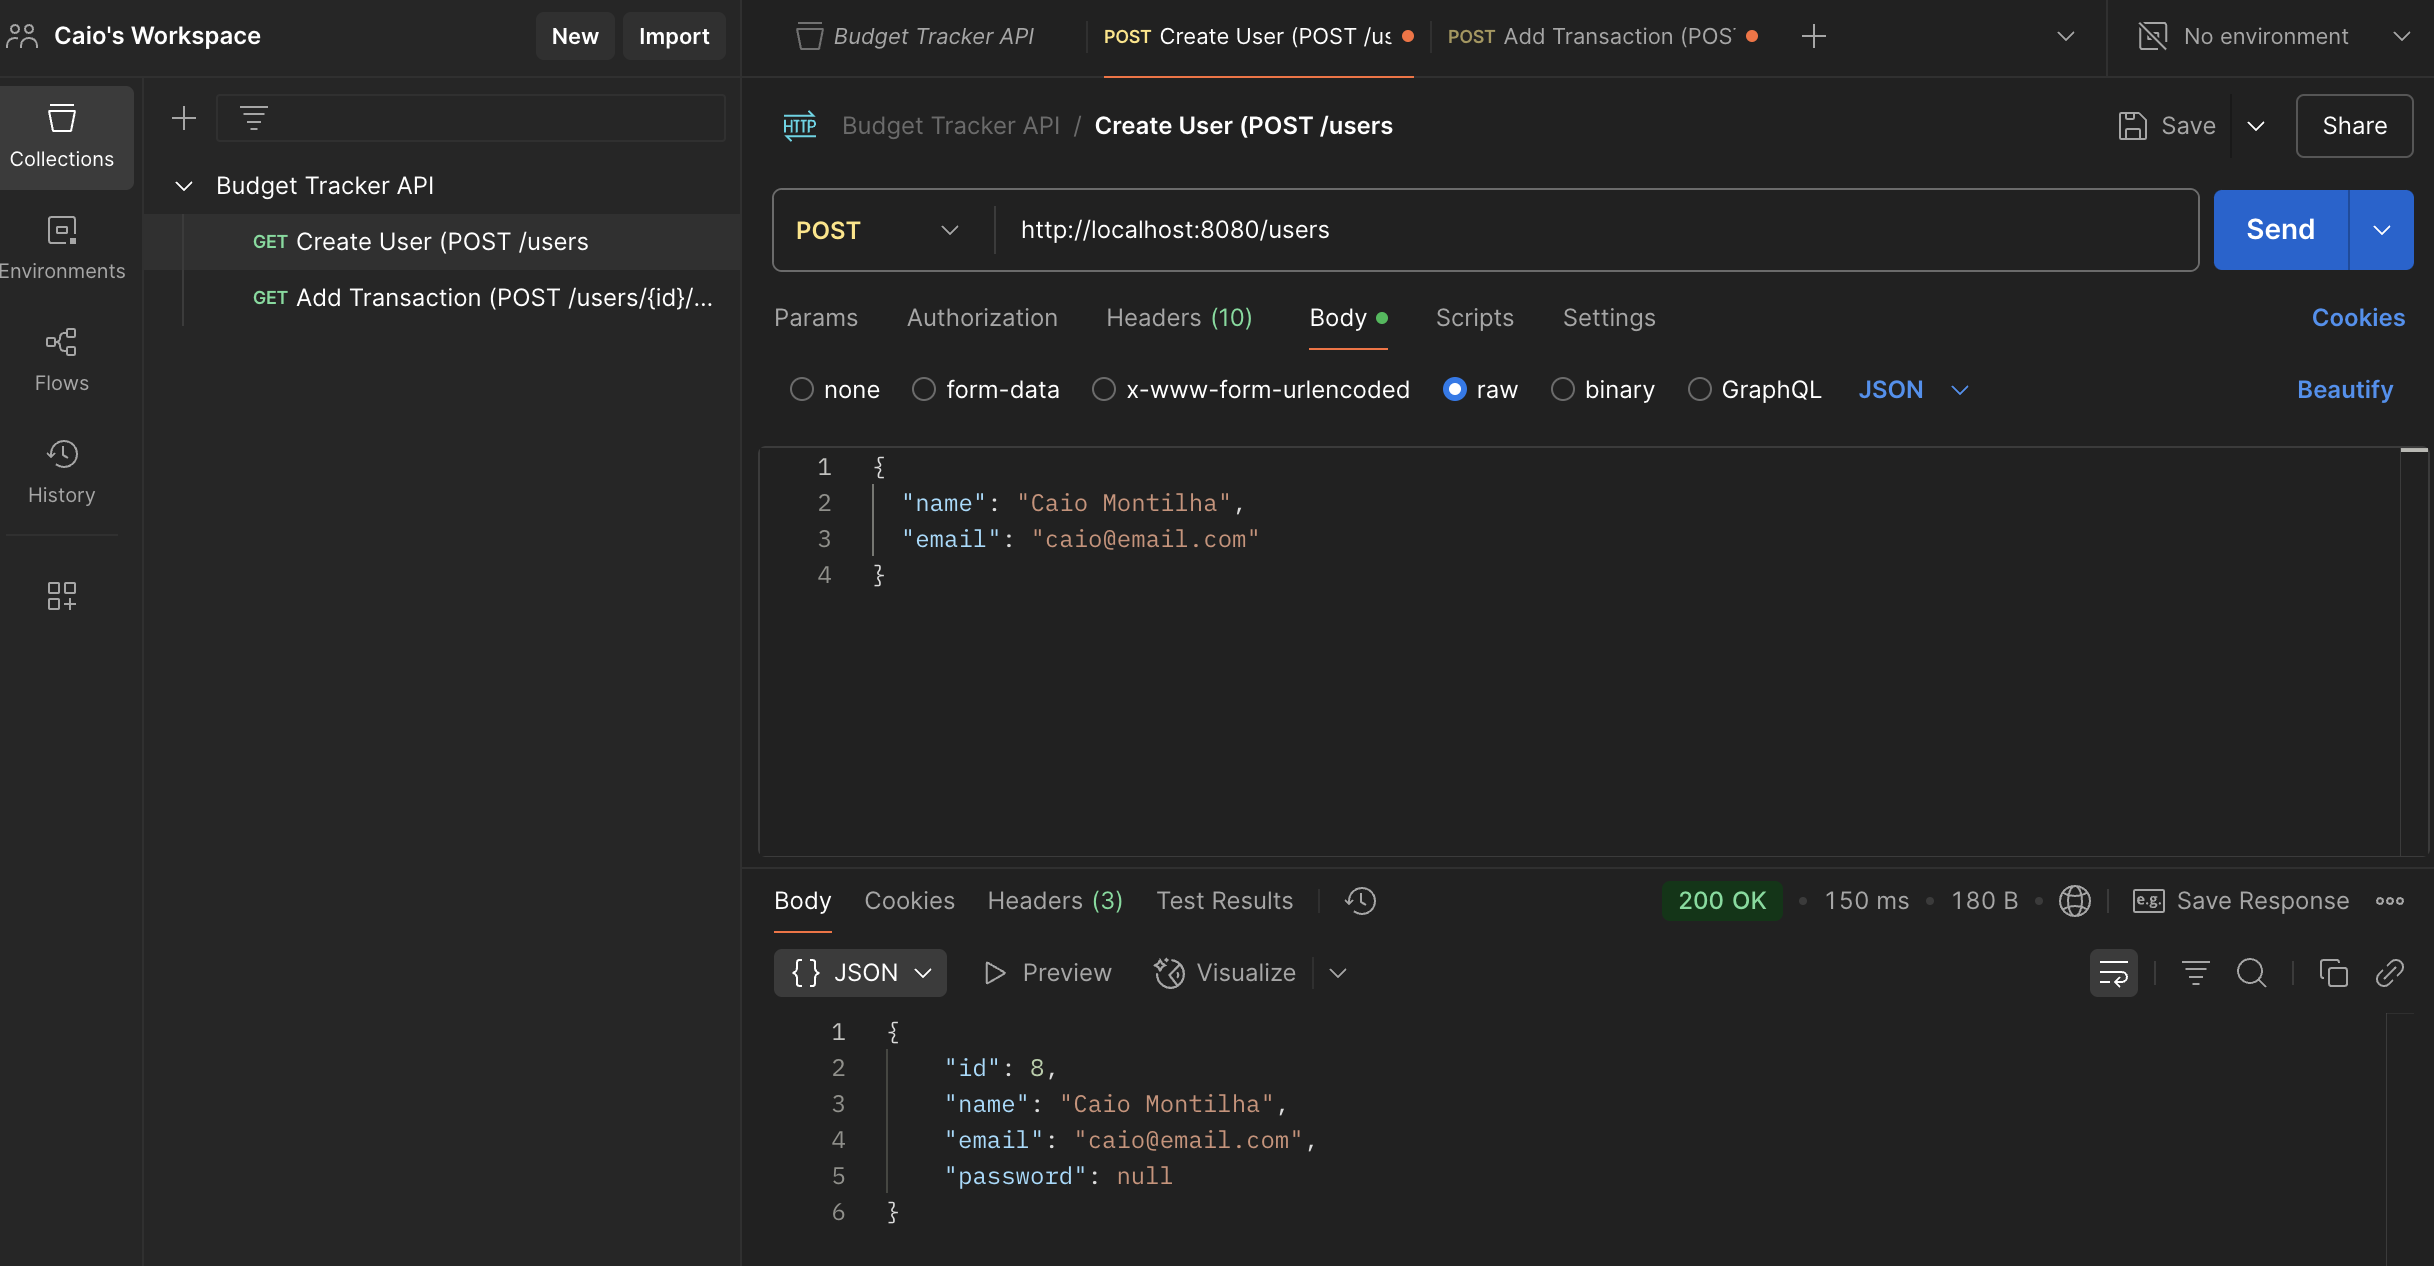Viewport: 2434px width, 1266px height.
Task: Switch to the Params tab
Action: click(x=816, y=318)
